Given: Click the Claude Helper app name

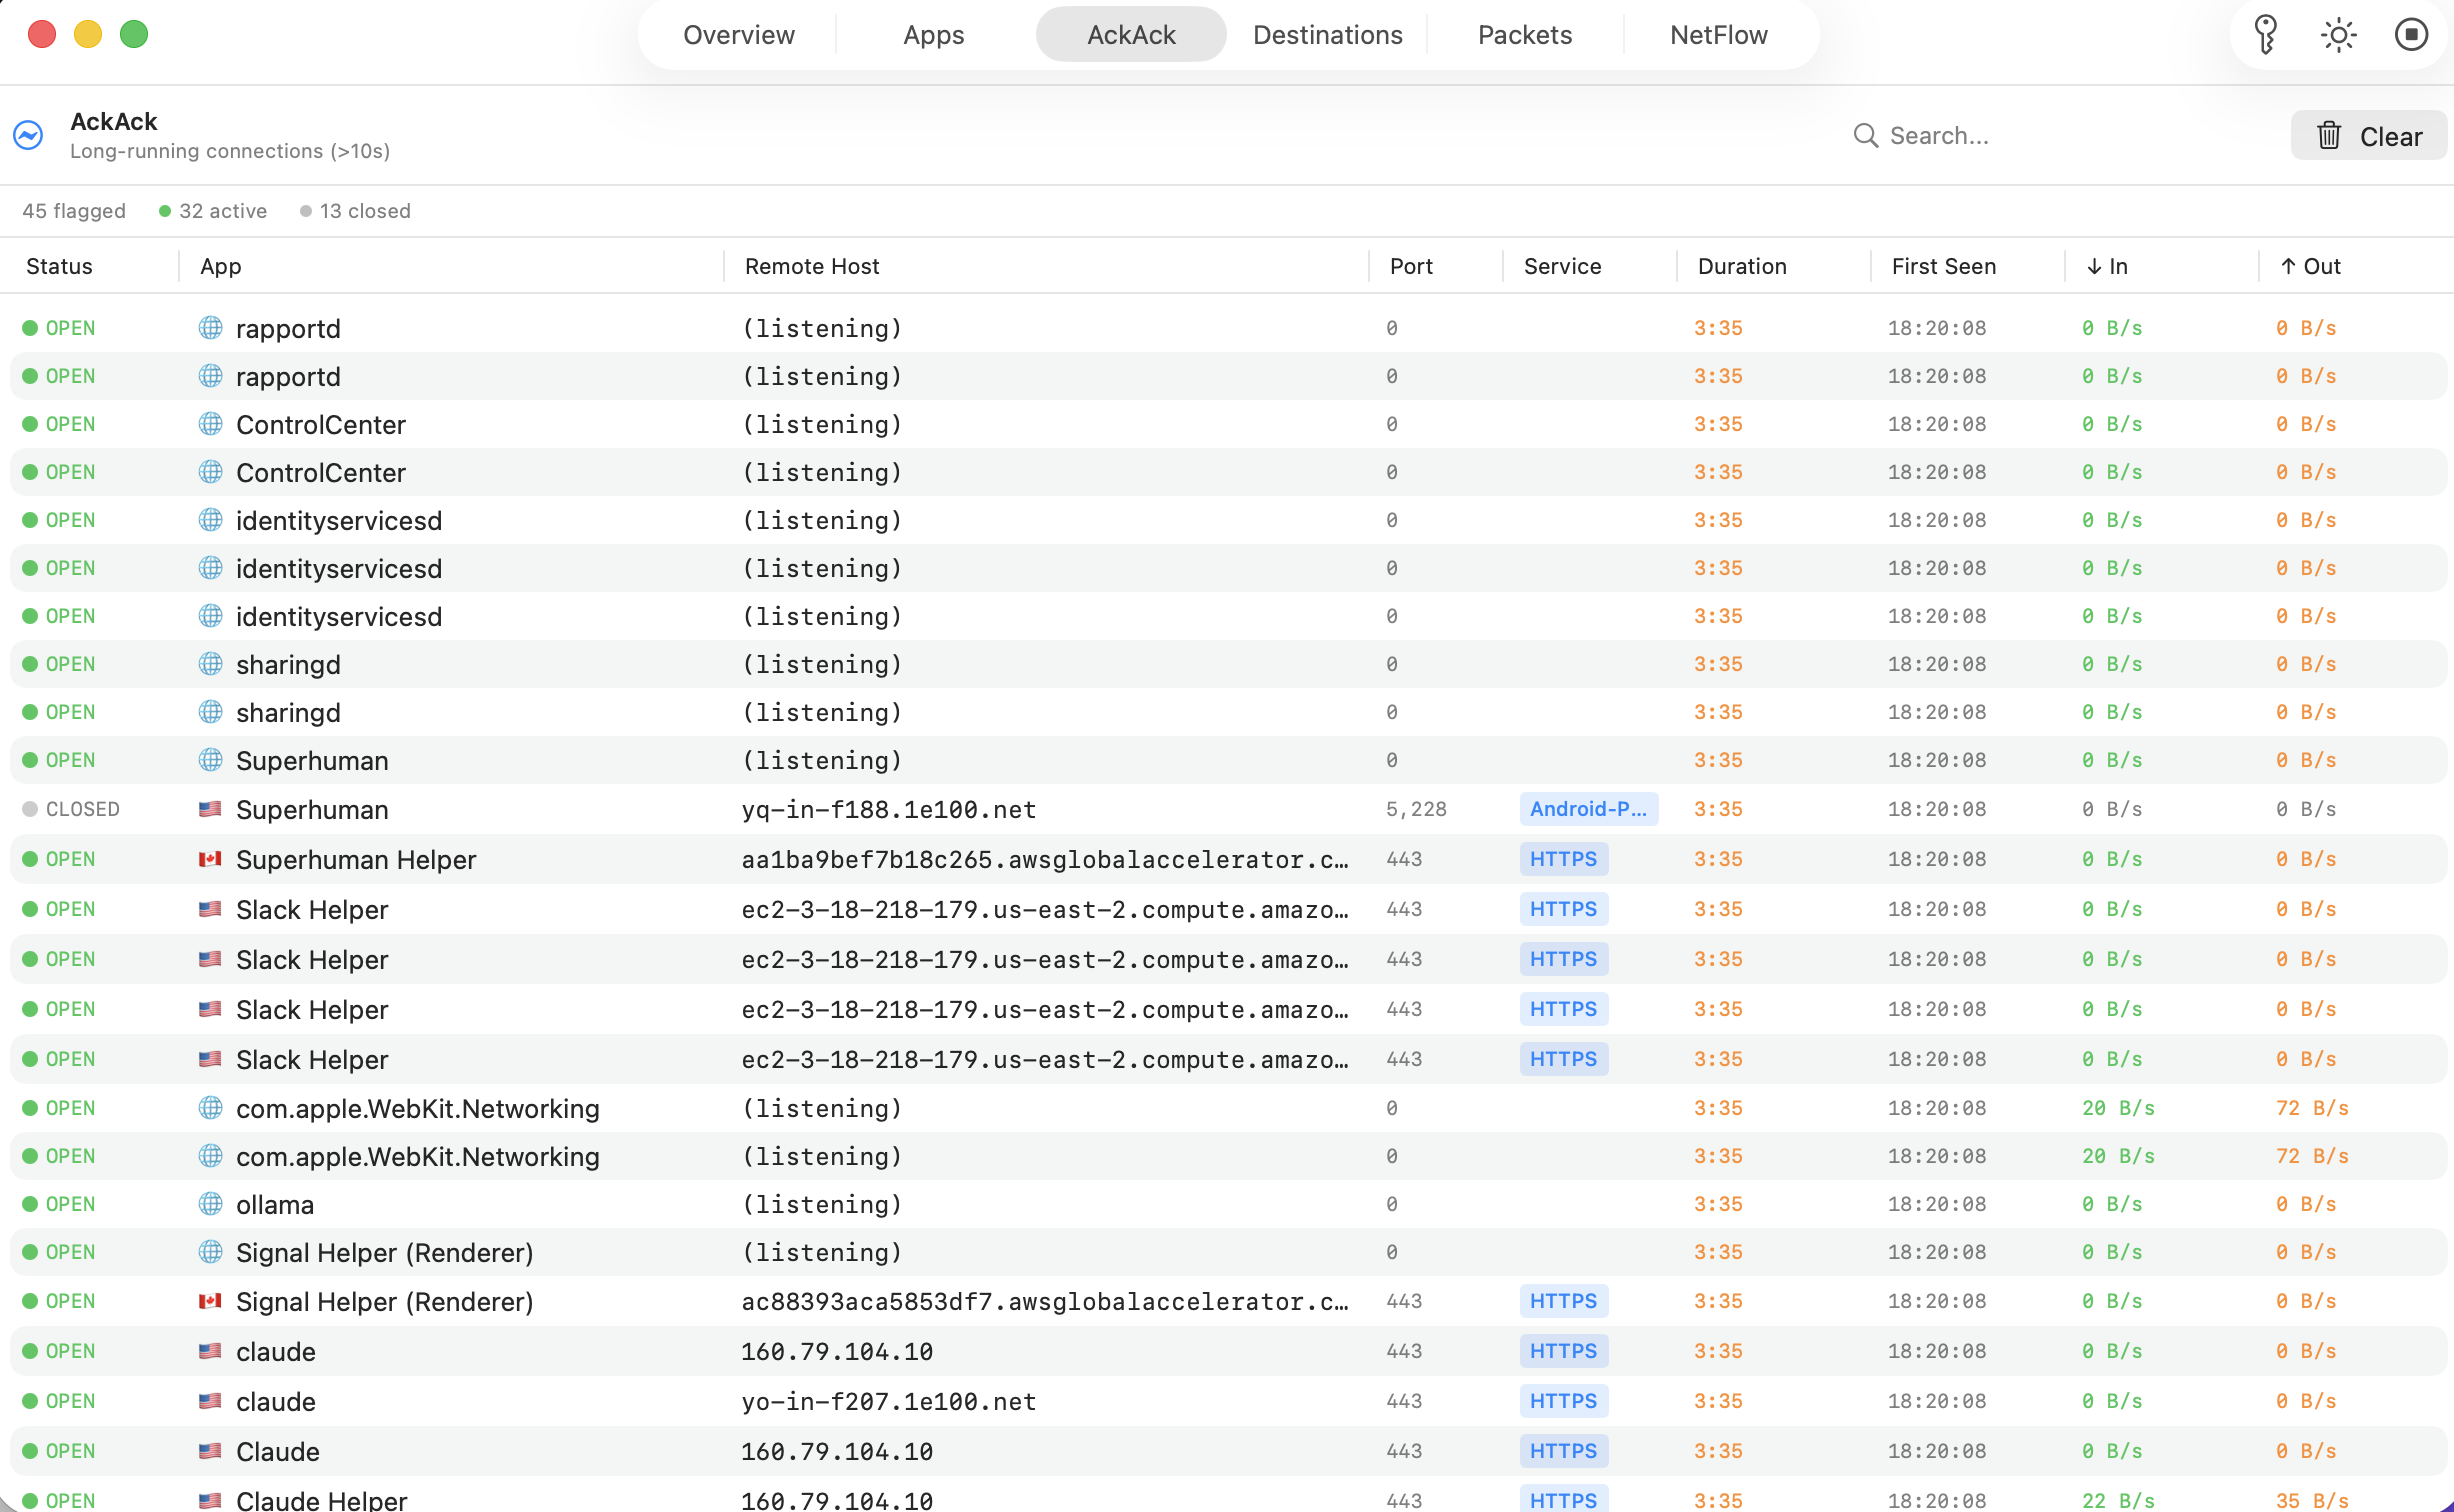Looking at the screenshot, I should pyautogui.click(x=321, y=1499).
